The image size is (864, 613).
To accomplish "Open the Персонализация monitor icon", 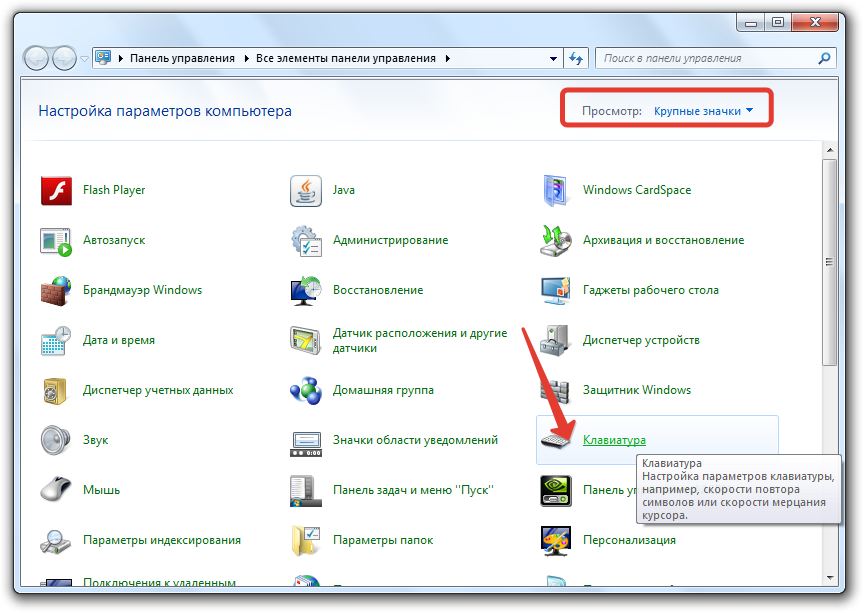I will tap(555, 541).
